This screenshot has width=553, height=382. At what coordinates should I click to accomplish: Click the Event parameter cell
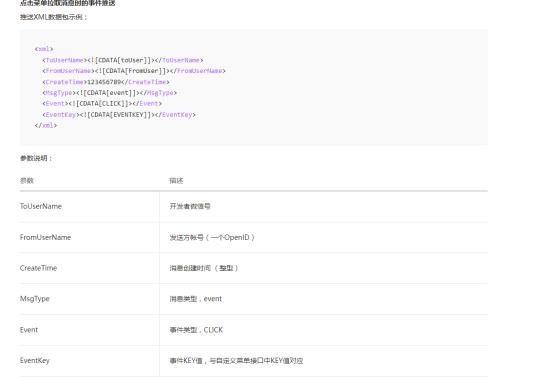point(29,330)
